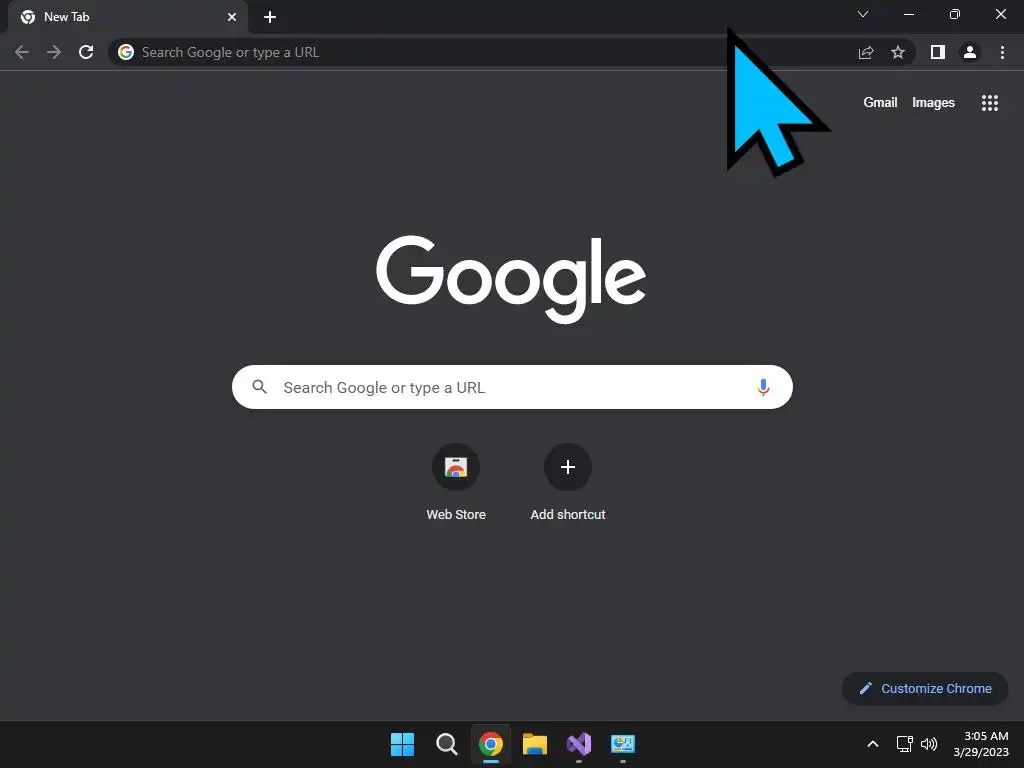The height and width of the screenshot is (768, 1024).
Task: Close the New Tab tab
Action: tap(232, 17)
